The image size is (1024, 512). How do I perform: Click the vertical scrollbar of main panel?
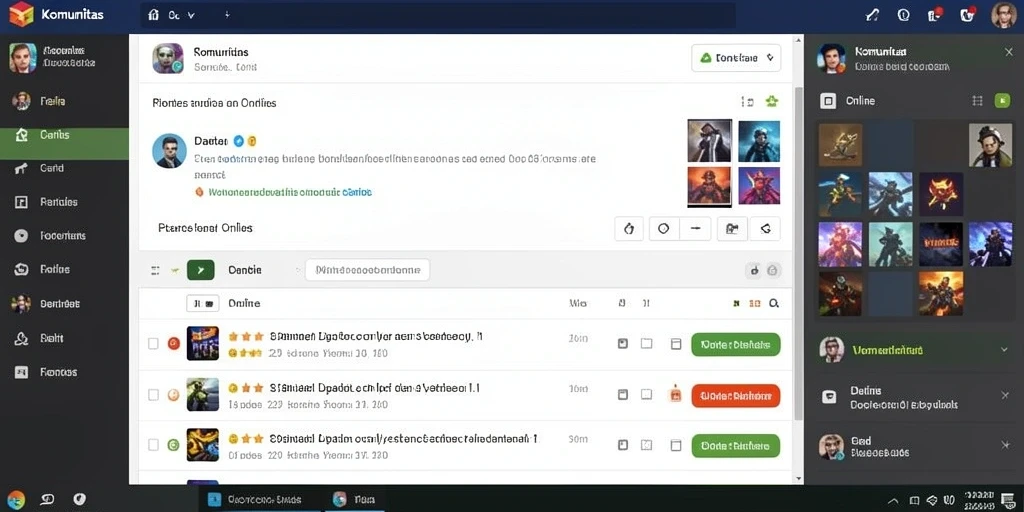pos(798,253)
